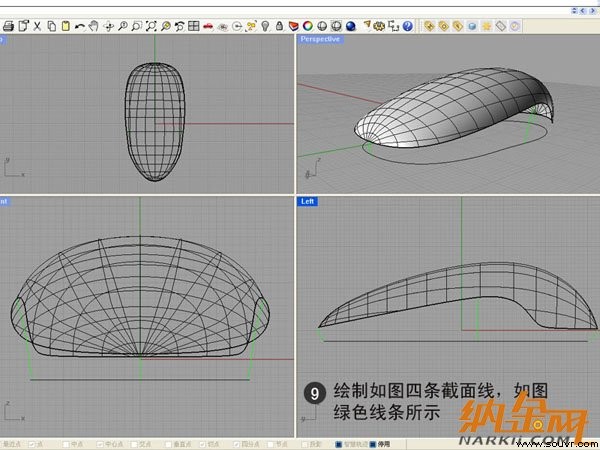600x450 pixels.
Task: Activate the Perspective viewport label
Action: tap(320, 39)
